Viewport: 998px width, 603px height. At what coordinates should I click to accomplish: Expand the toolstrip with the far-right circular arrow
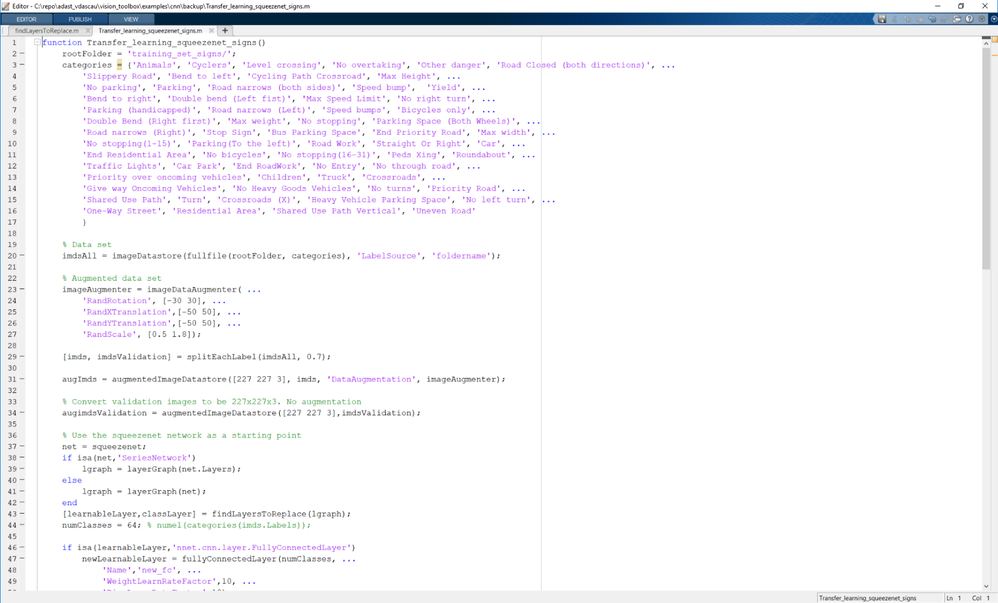[994, 19]
